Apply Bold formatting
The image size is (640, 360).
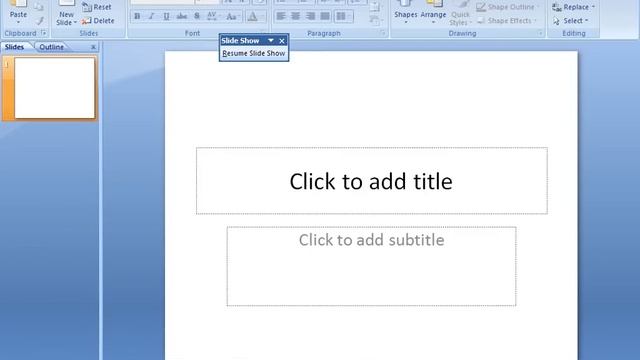coord(137,16)
